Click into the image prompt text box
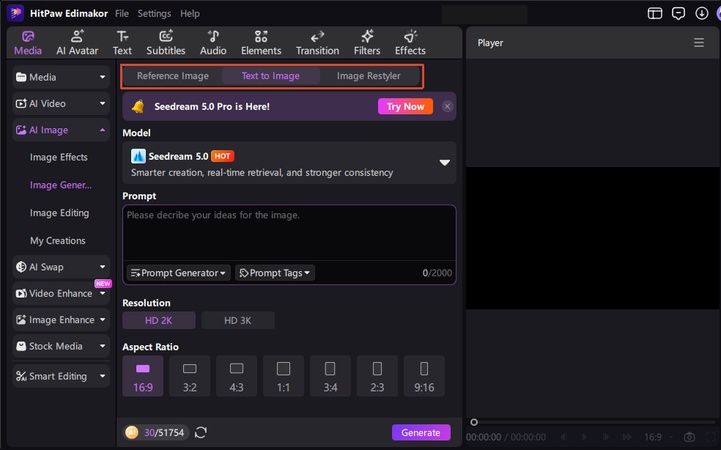The height and width of the screenshot is (450, 721). 289,234
